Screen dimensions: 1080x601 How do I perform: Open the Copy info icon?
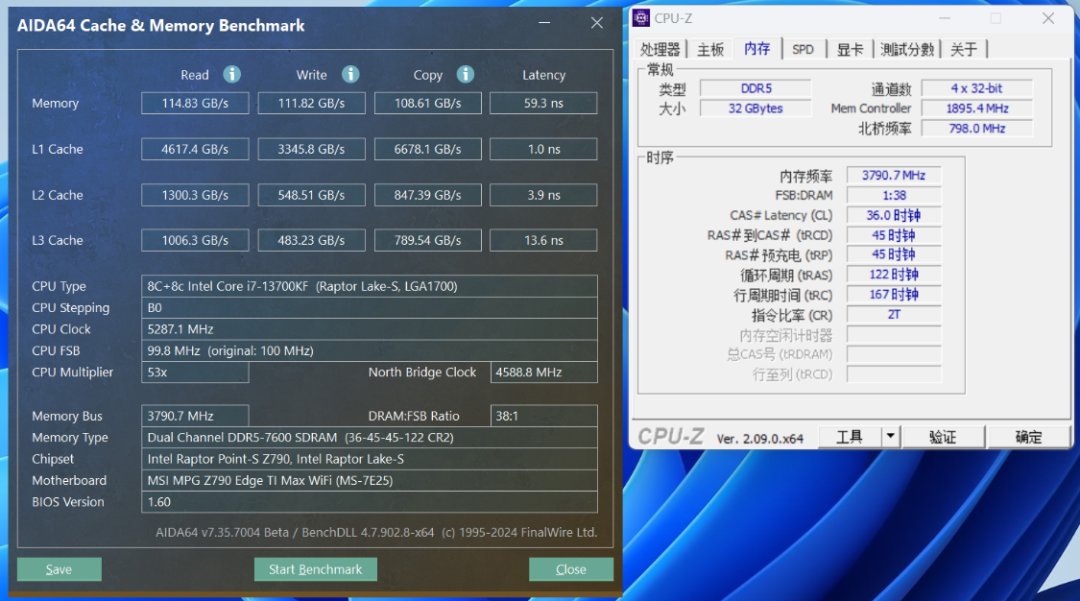pos(466,74)
